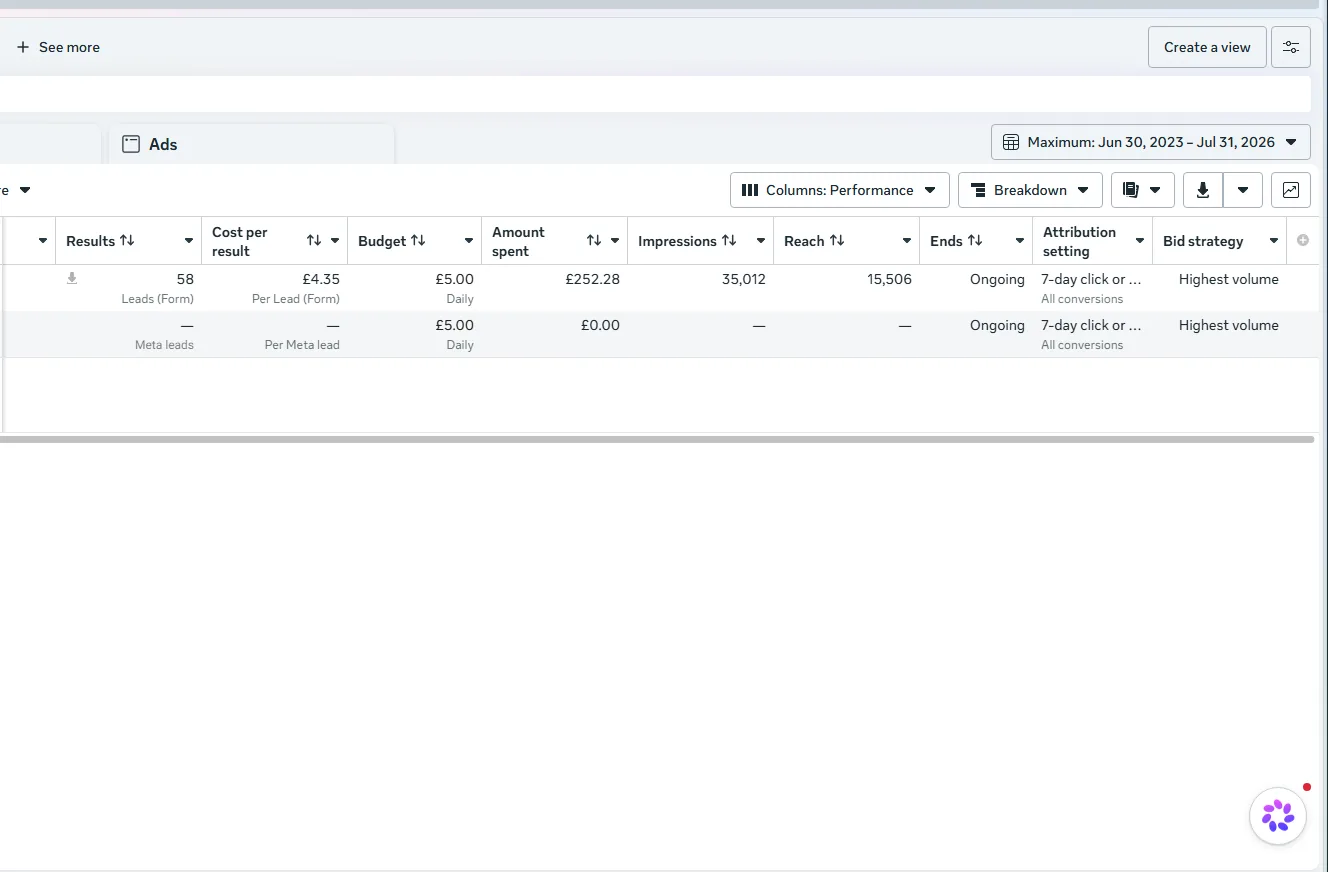
Task: Click the Leads (Form) label
Action: tap(157, 299)
